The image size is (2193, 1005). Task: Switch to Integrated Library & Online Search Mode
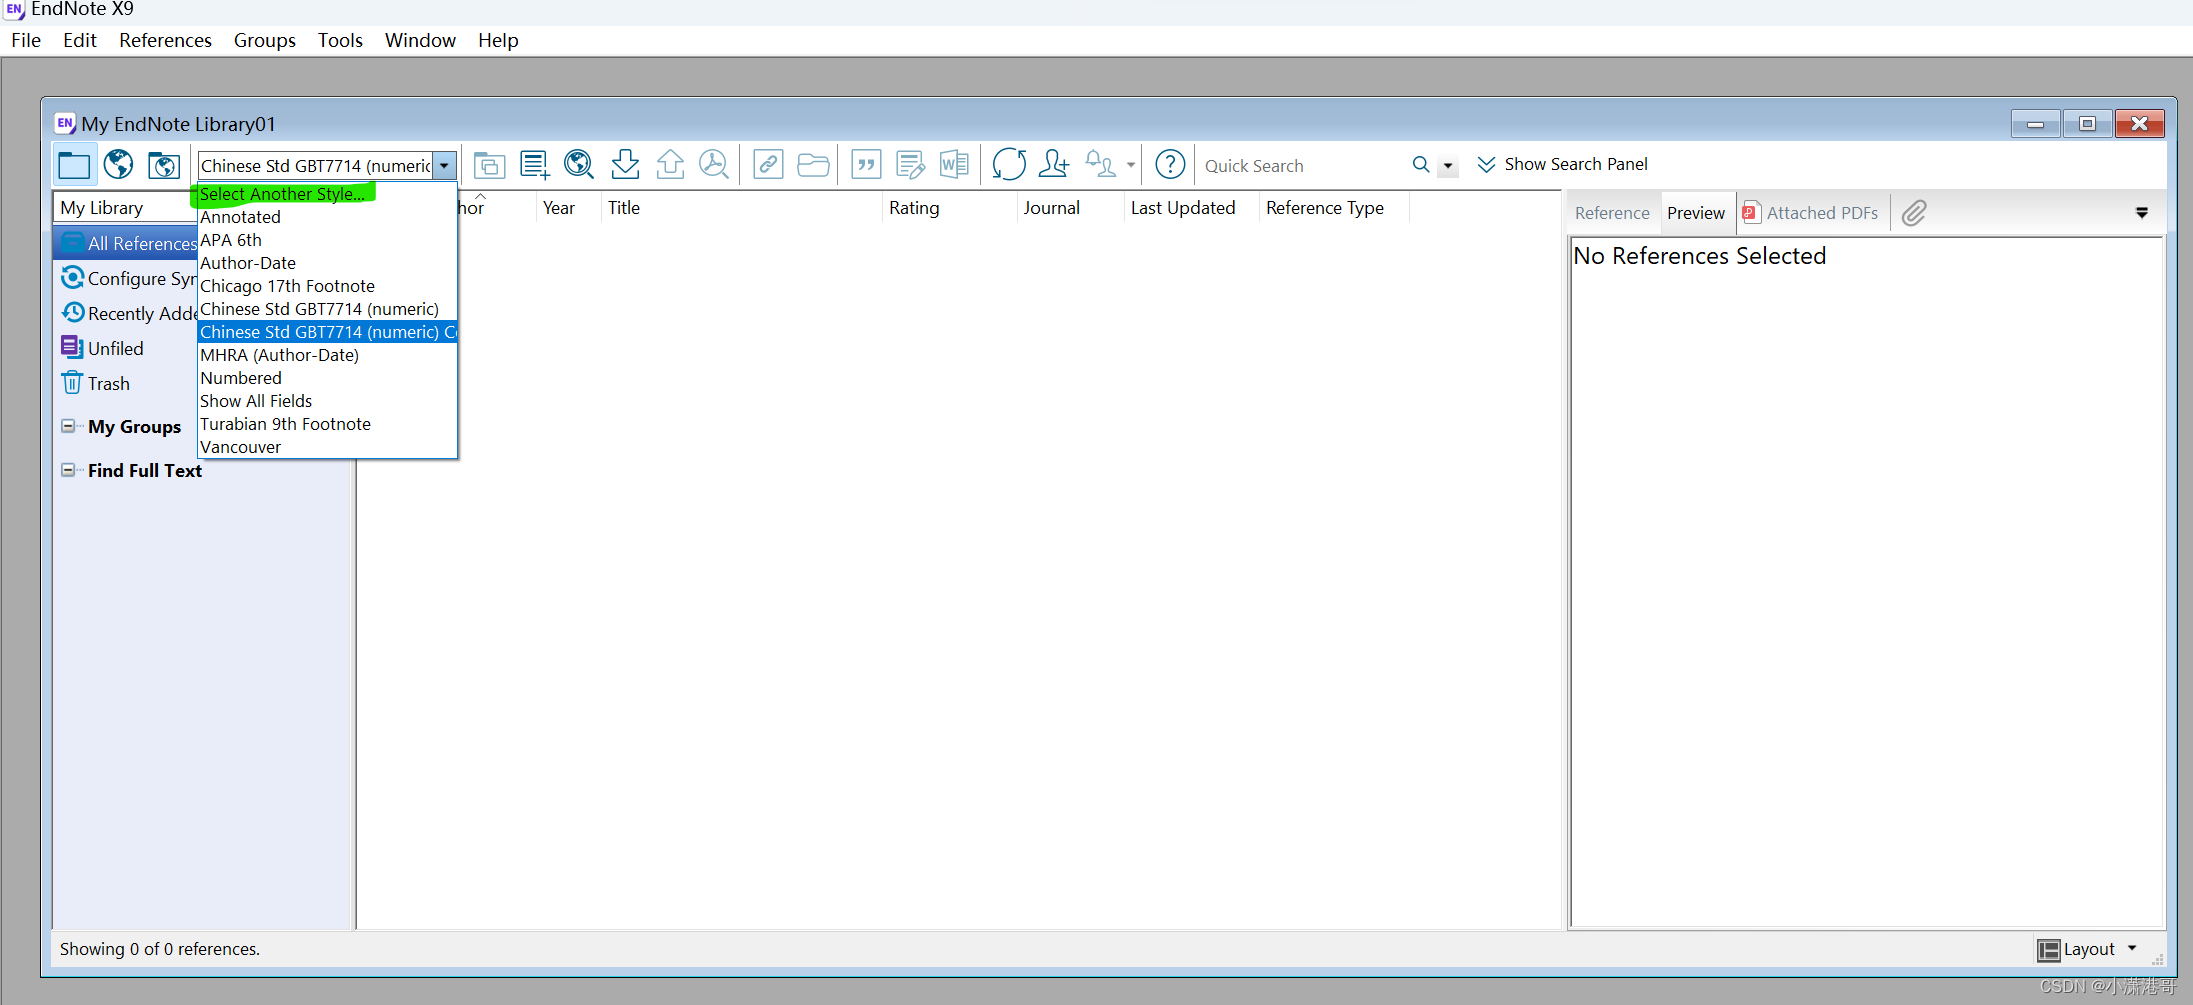[x=164, y=165]
